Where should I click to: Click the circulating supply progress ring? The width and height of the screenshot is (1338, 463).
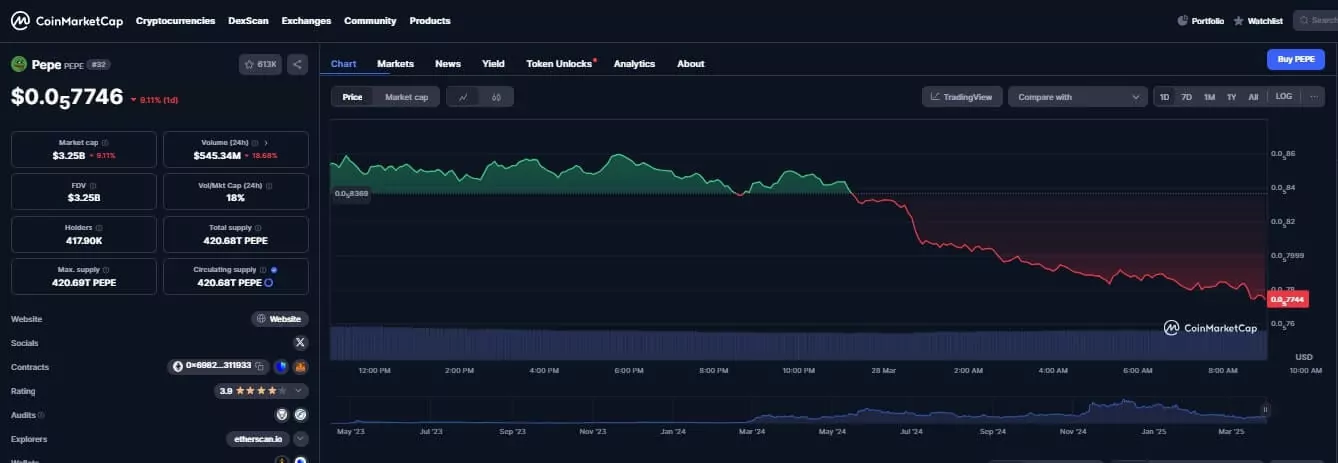tap(268, 283)
